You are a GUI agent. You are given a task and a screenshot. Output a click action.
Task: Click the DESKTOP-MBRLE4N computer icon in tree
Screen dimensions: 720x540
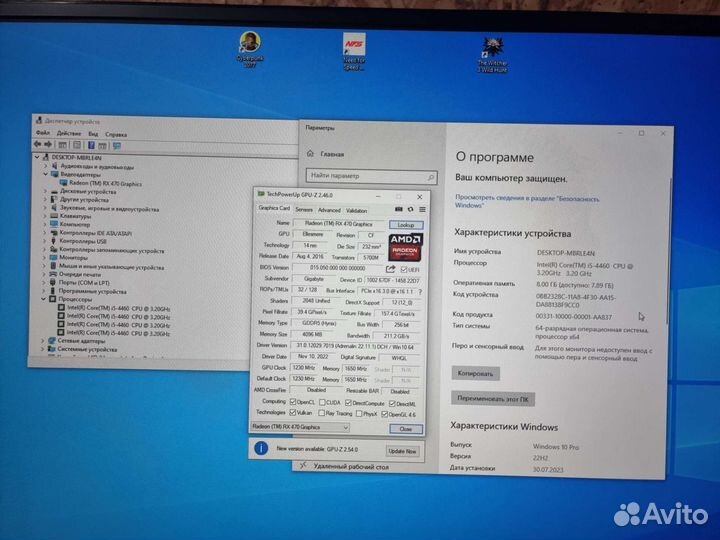pyautogui.click(x=46, y=157)
